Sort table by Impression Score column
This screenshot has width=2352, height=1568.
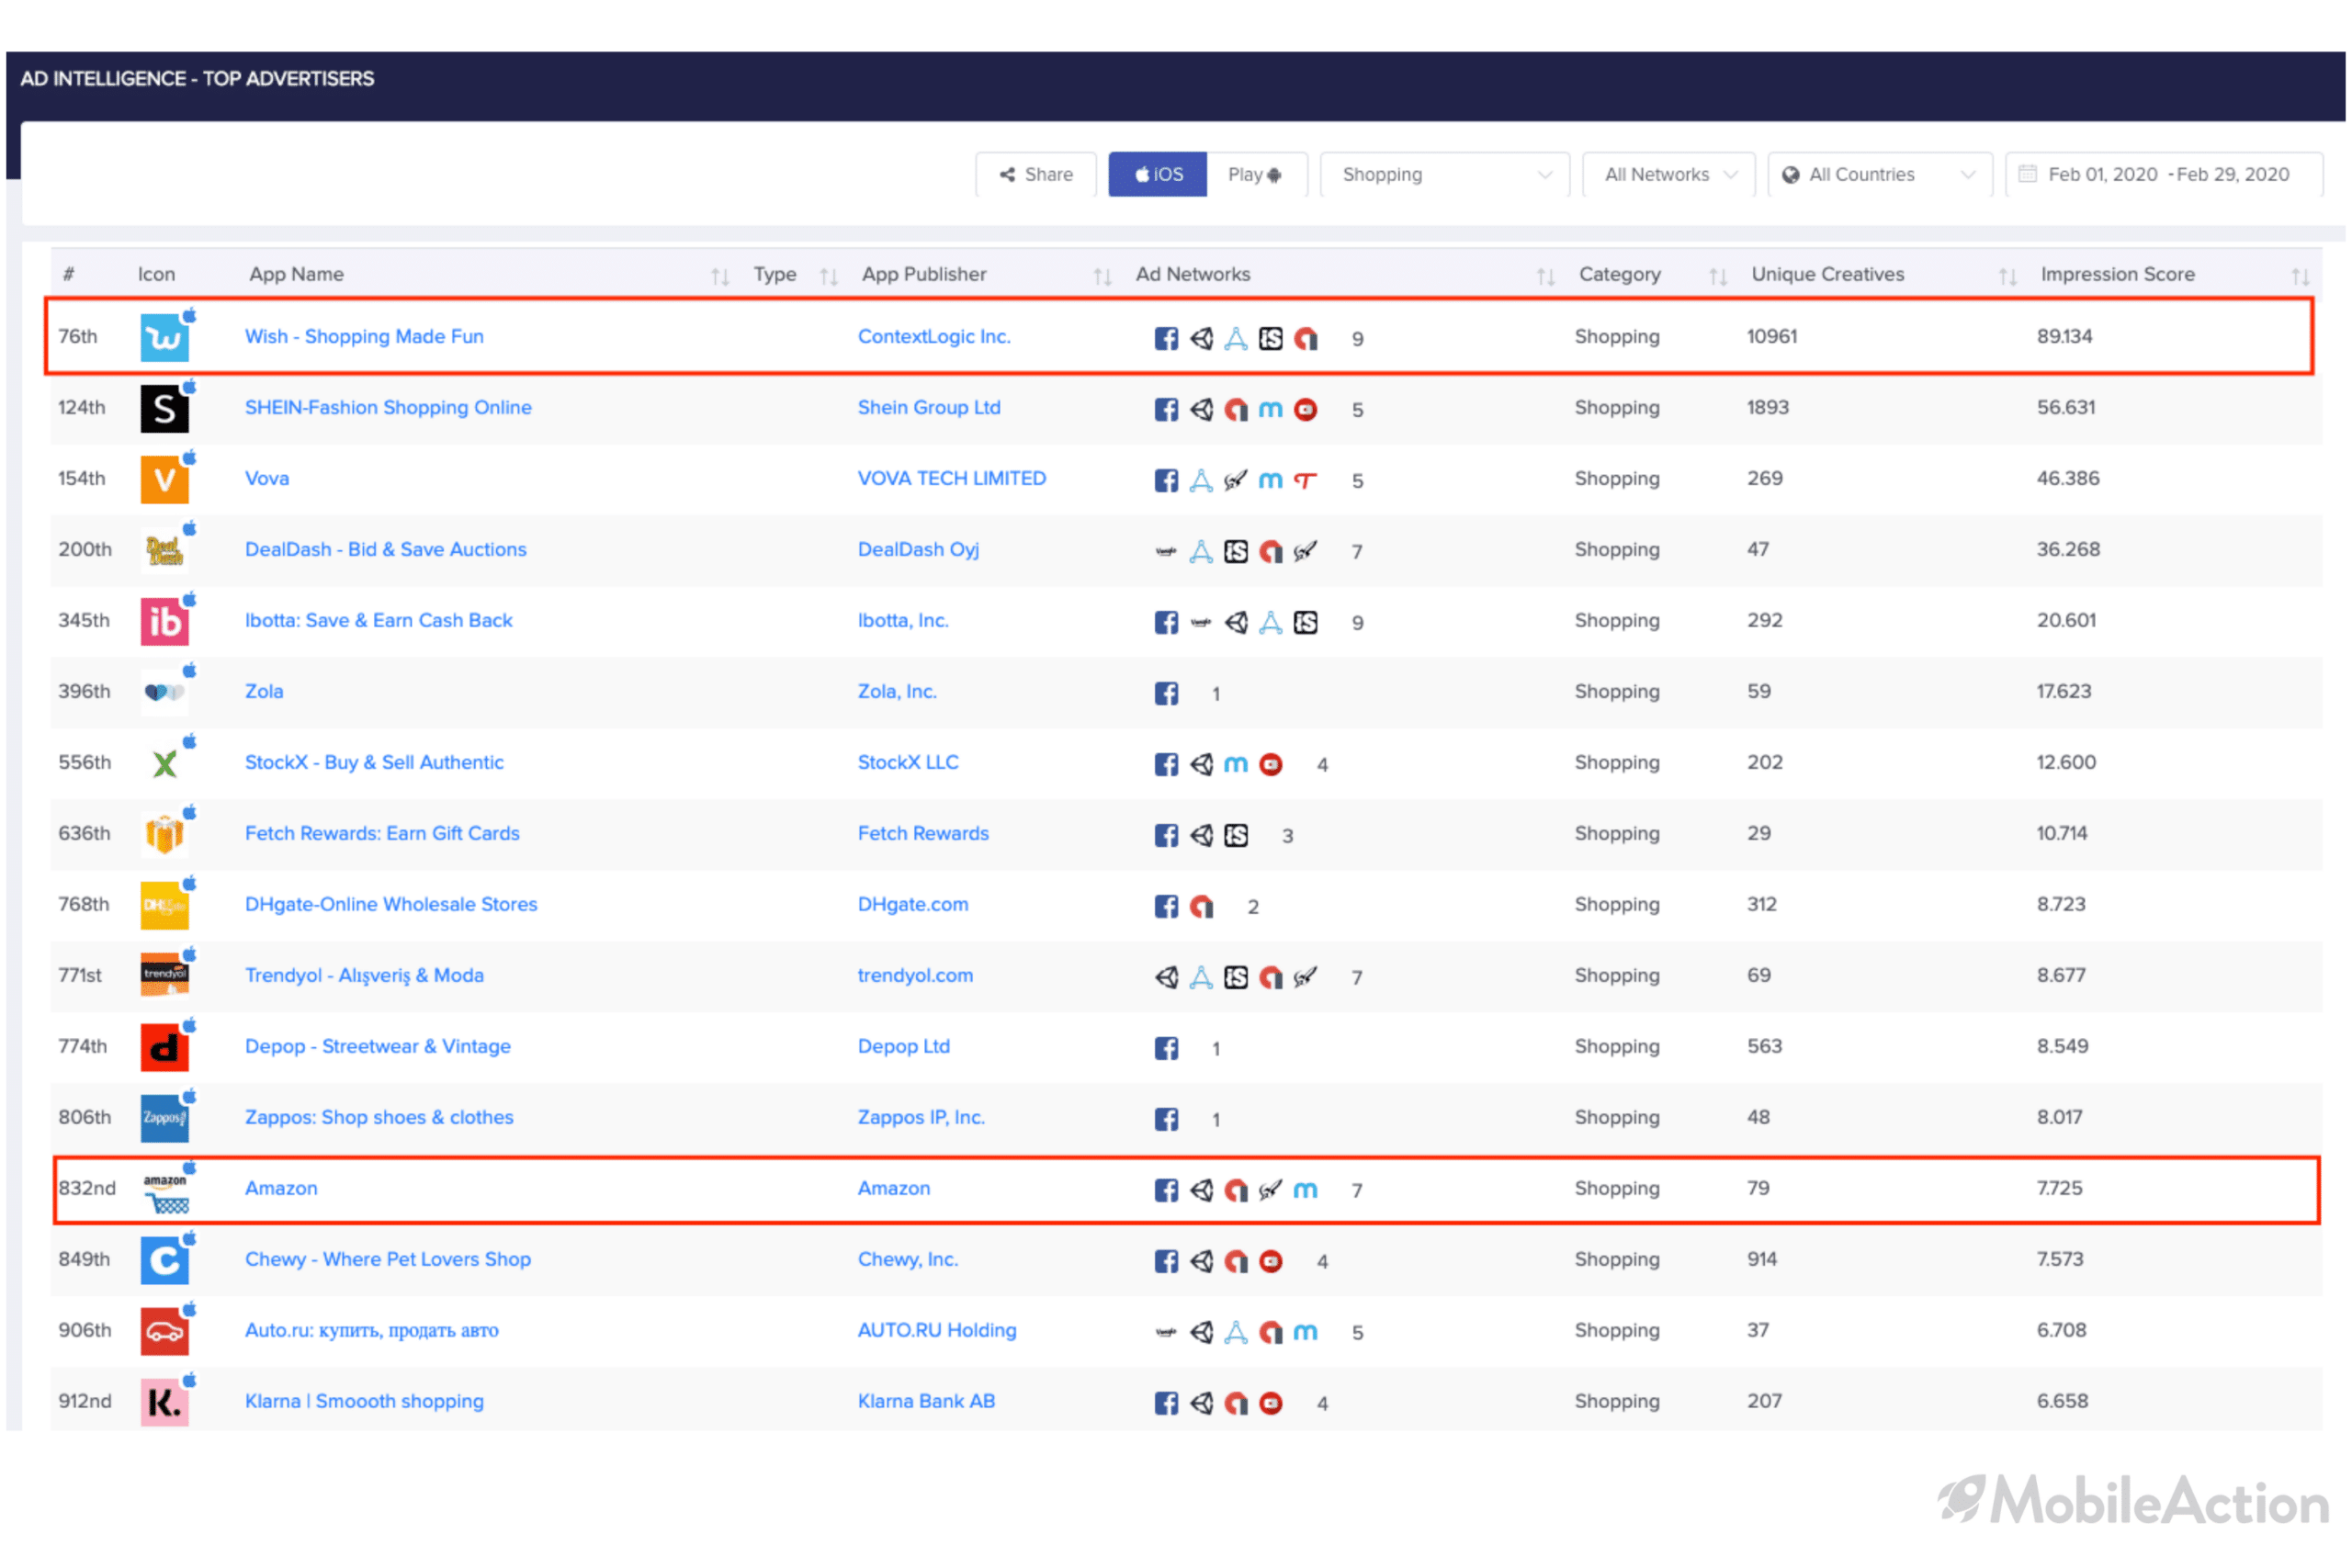pos(2300,276)
